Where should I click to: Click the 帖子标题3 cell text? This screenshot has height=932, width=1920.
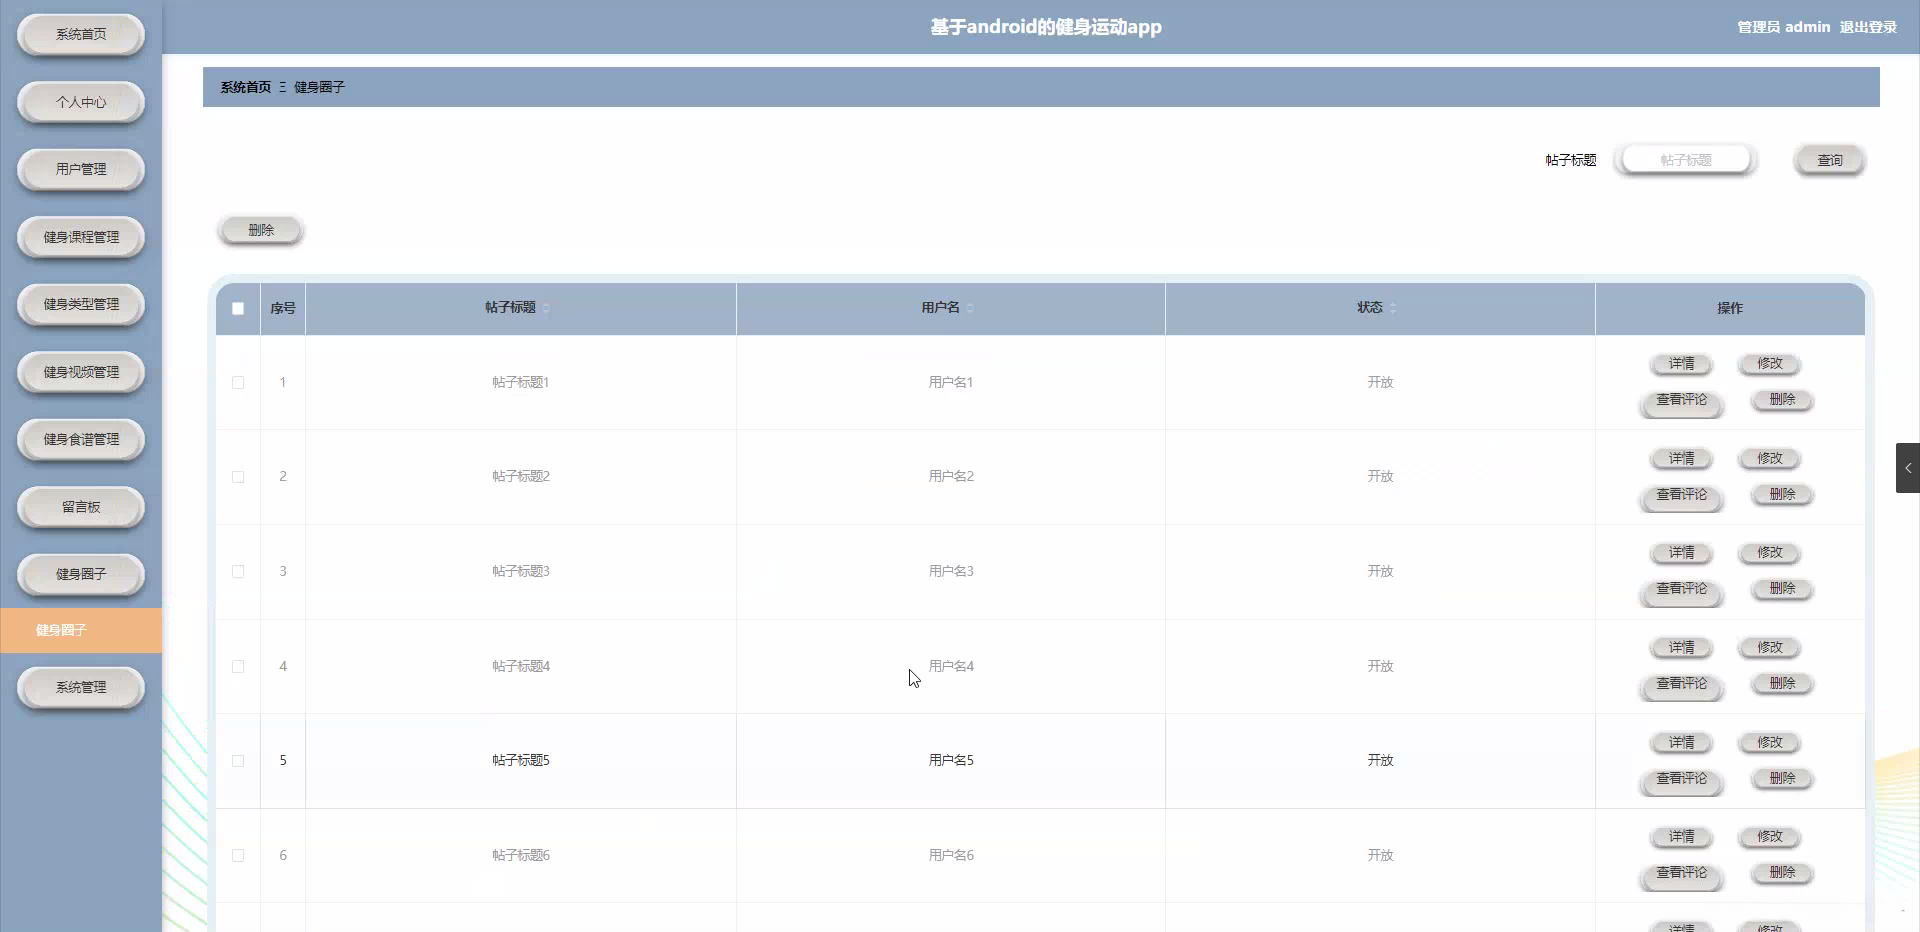coord(521,571)
